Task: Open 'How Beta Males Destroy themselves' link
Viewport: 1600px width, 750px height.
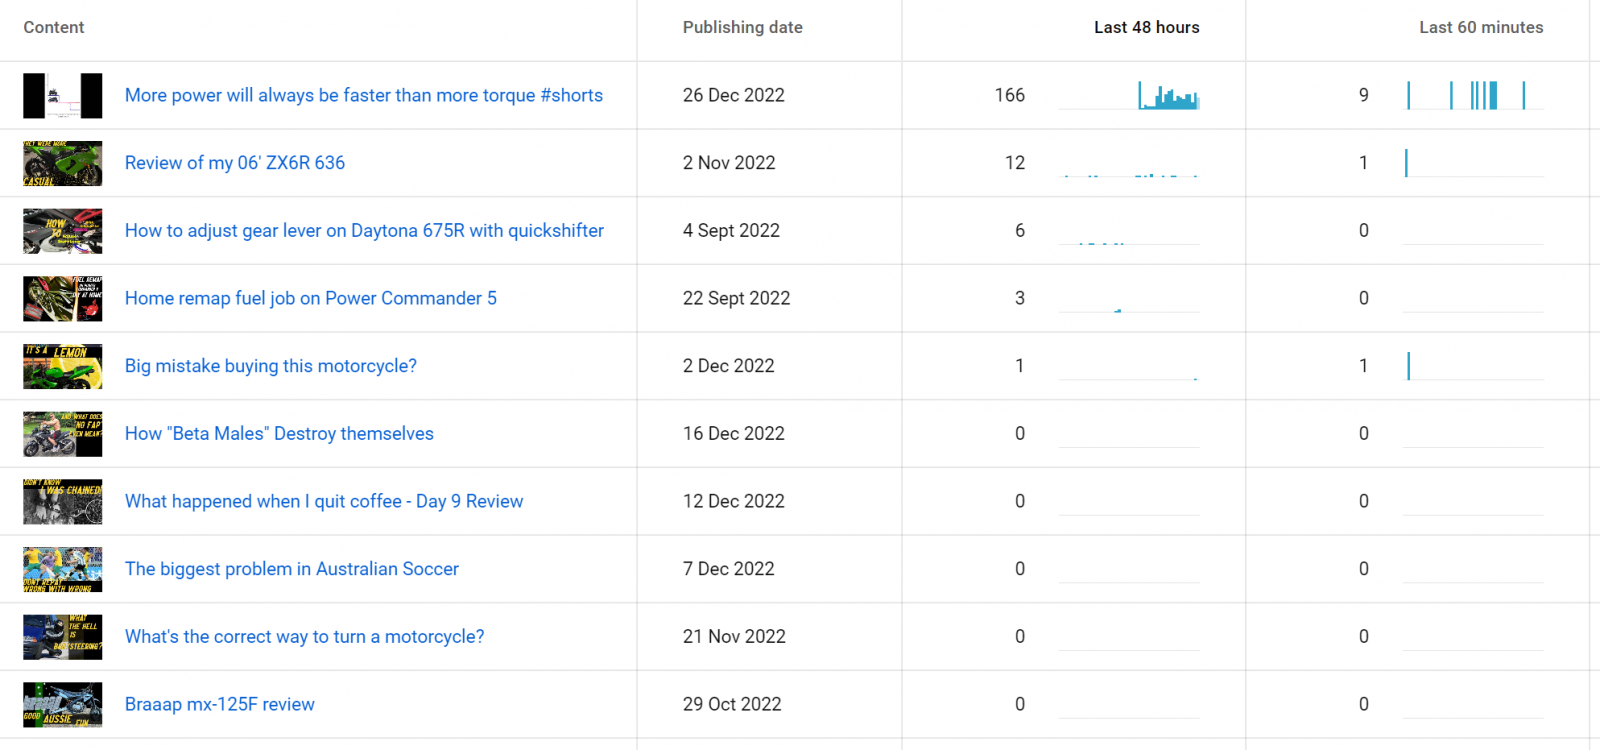Action: pyautogui.click(x=279, y=434)
